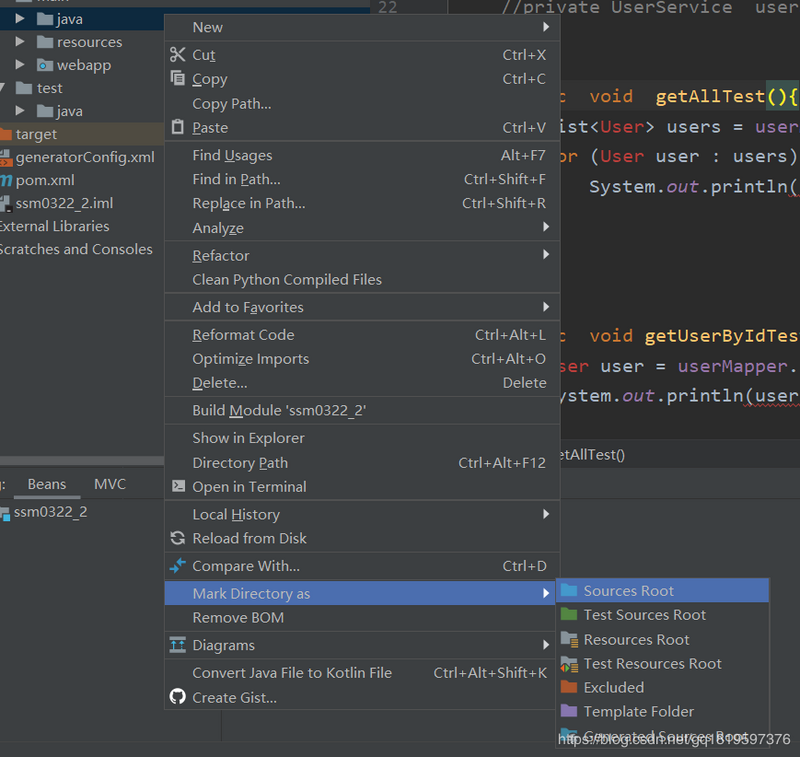Click the Open in Terminal icon
800x757 pixels.
(x=178, y=486)
